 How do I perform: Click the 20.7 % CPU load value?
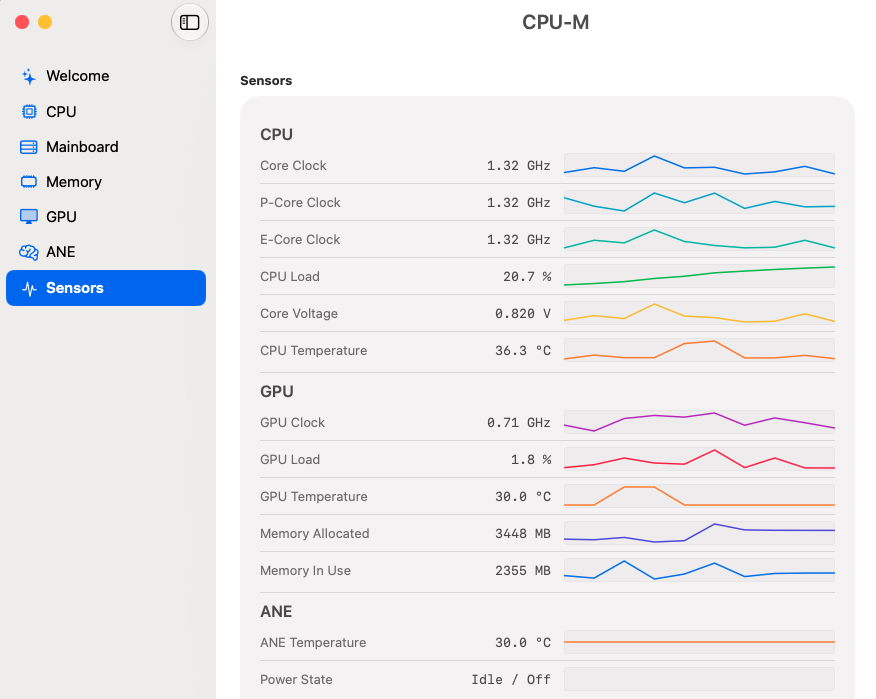tap(527, 277)
